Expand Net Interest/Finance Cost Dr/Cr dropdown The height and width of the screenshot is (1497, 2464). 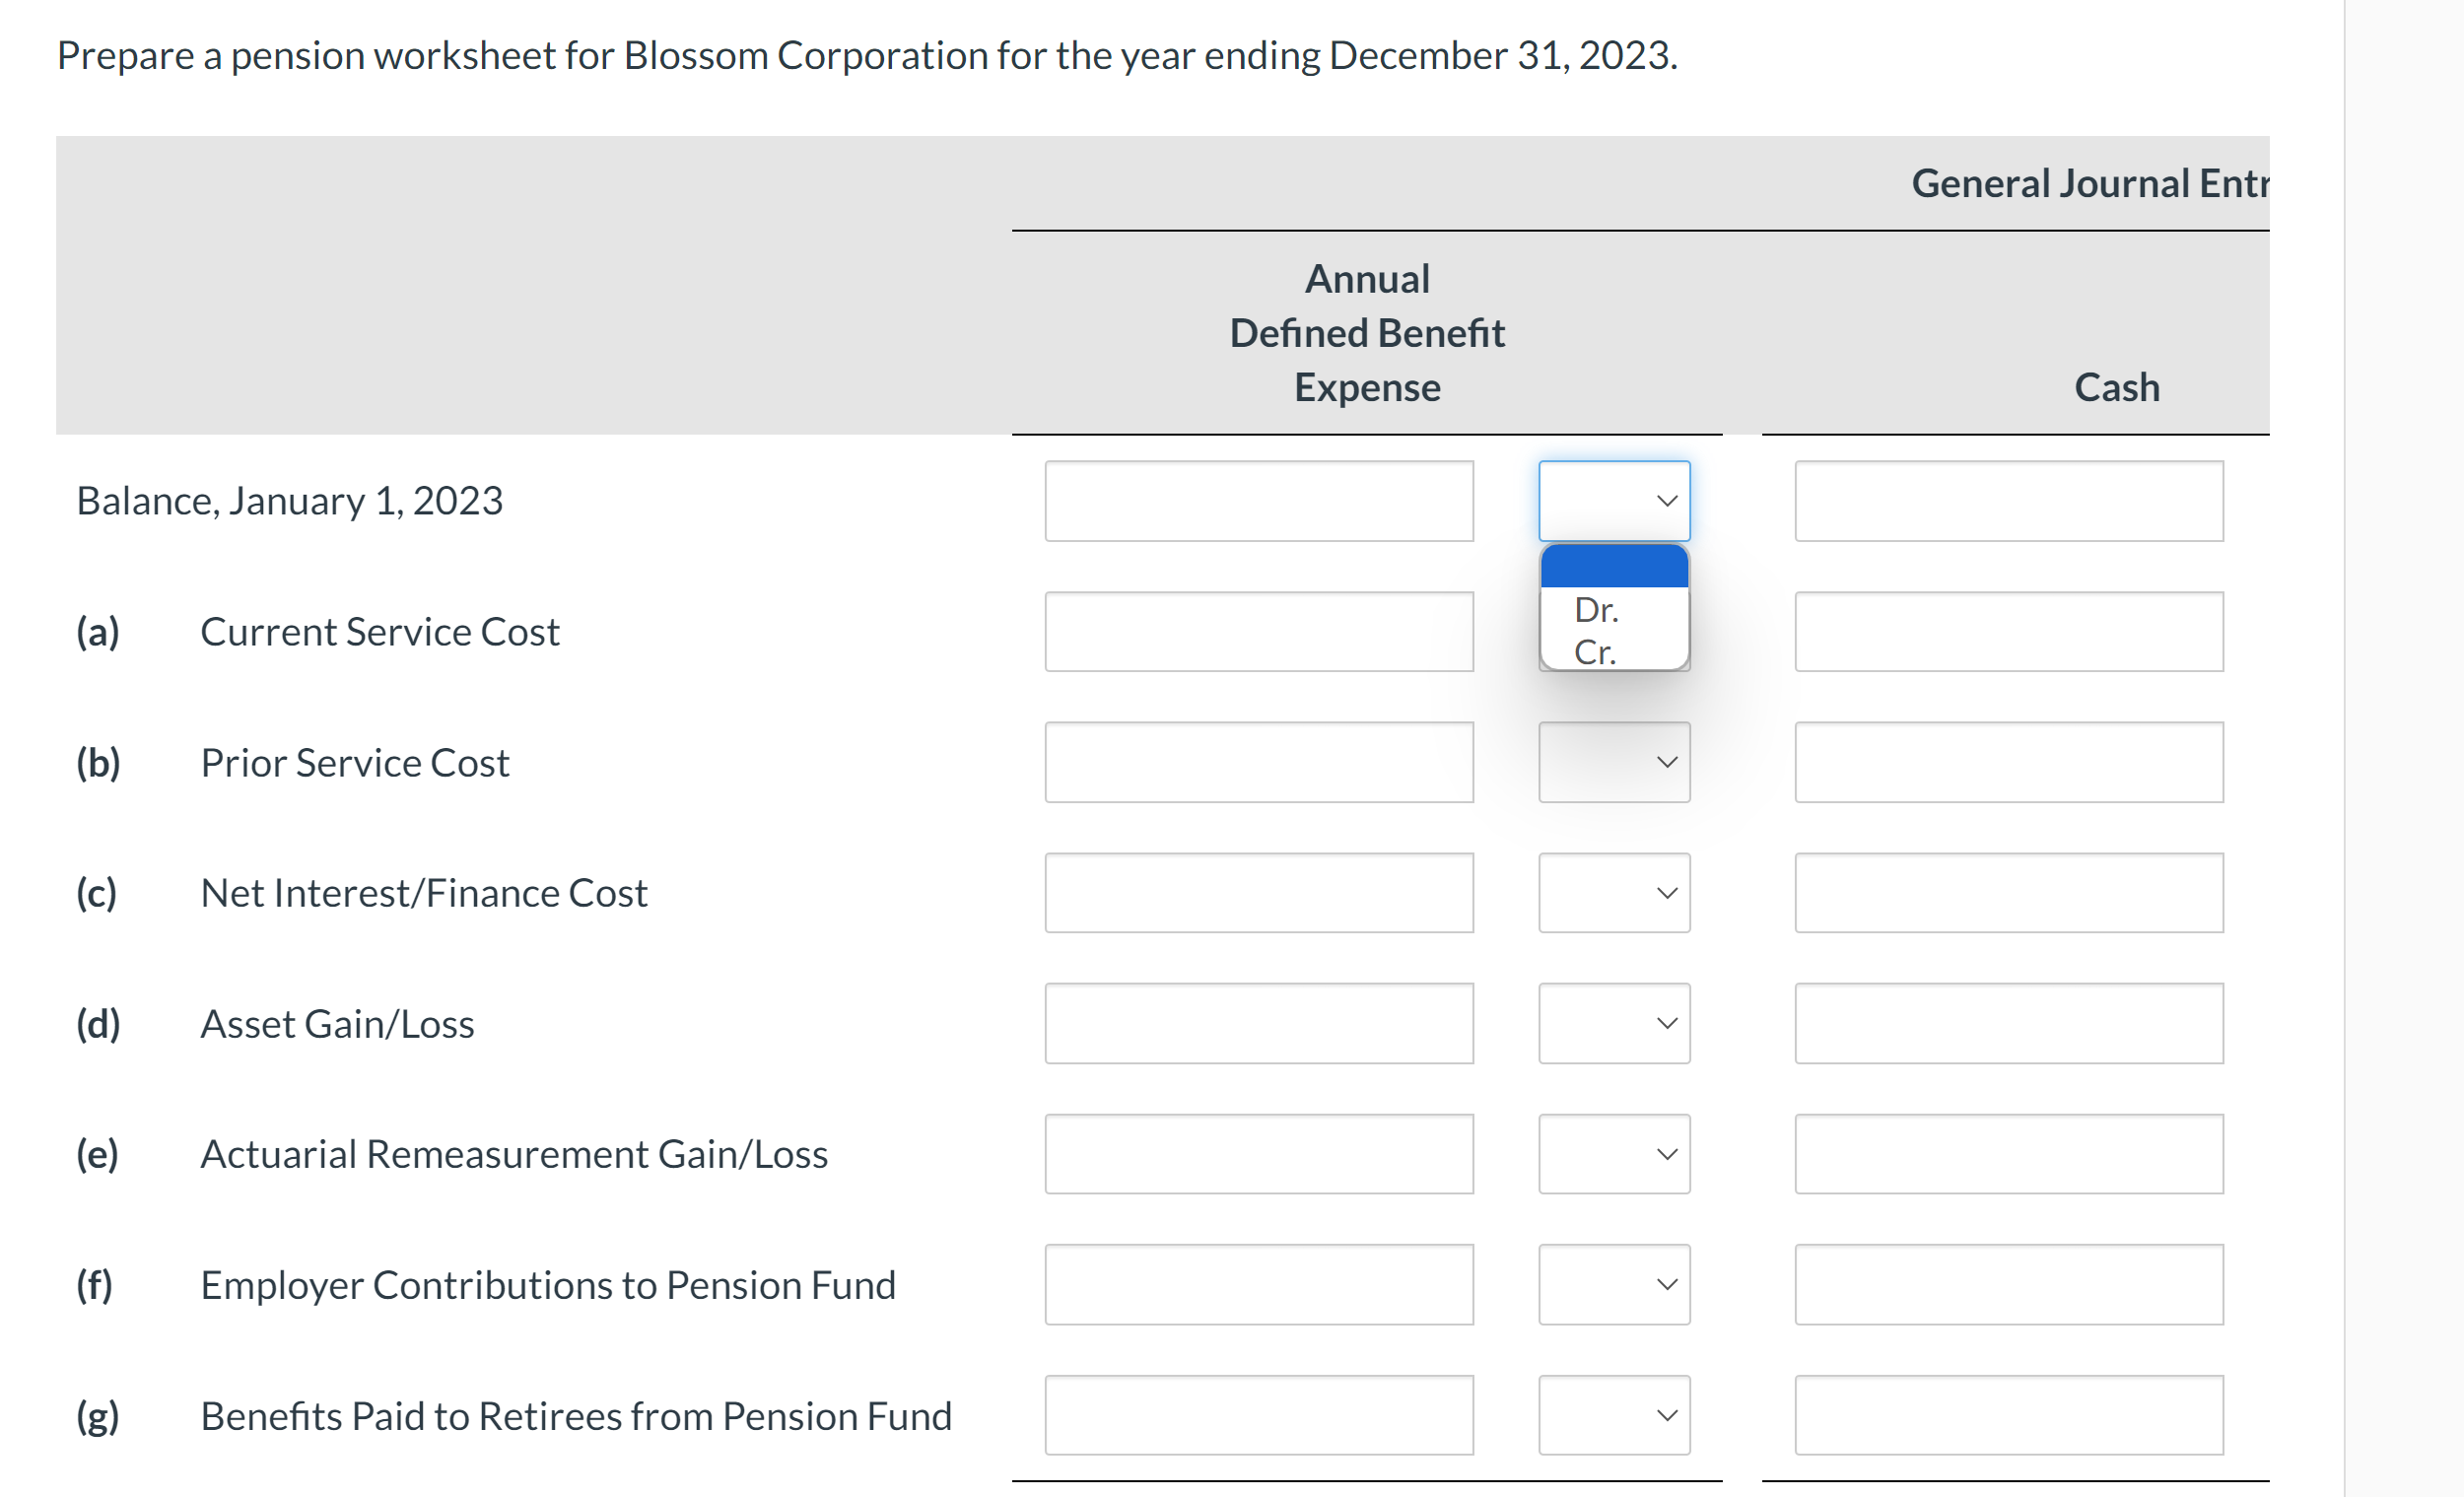(1613, 892)
